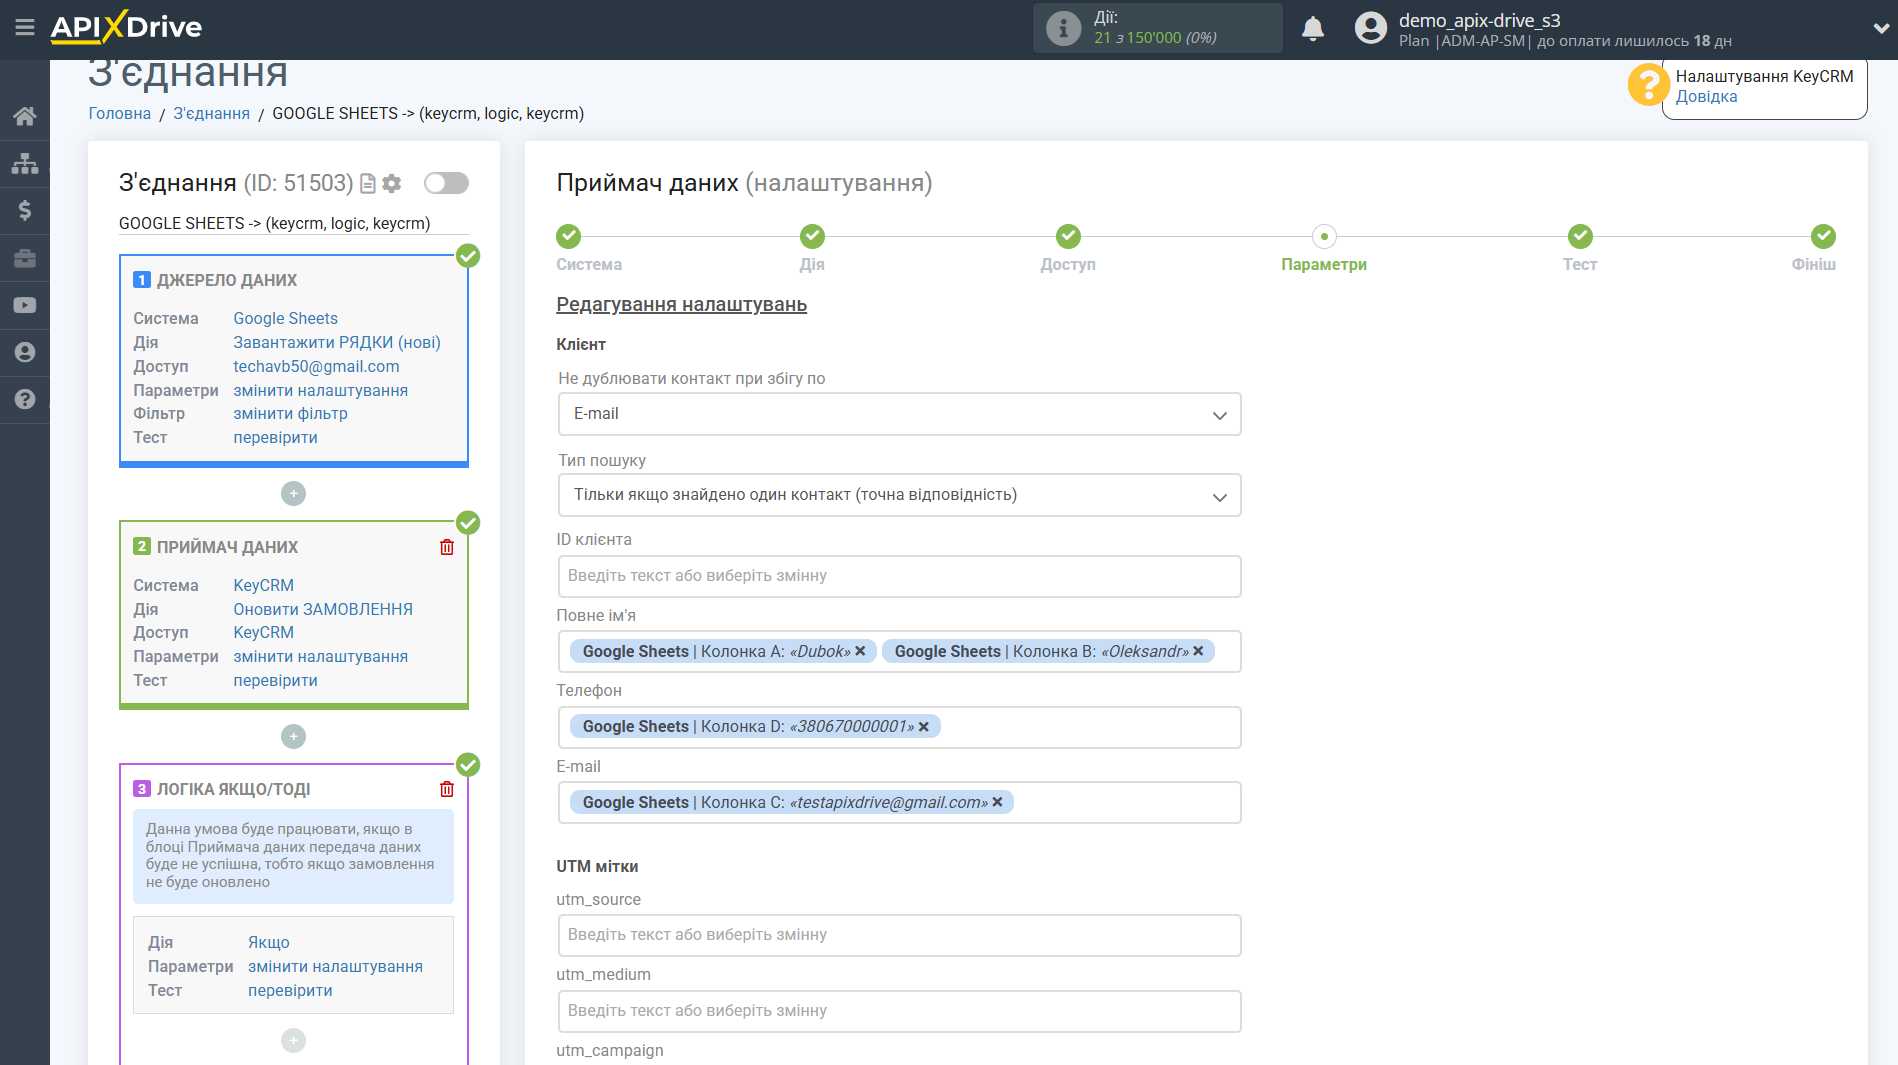Image resolution: width=1898 pixels, height=1065 pixels.
Task: Open the YouTube video sidebar icon
Action: pos(25,305)
